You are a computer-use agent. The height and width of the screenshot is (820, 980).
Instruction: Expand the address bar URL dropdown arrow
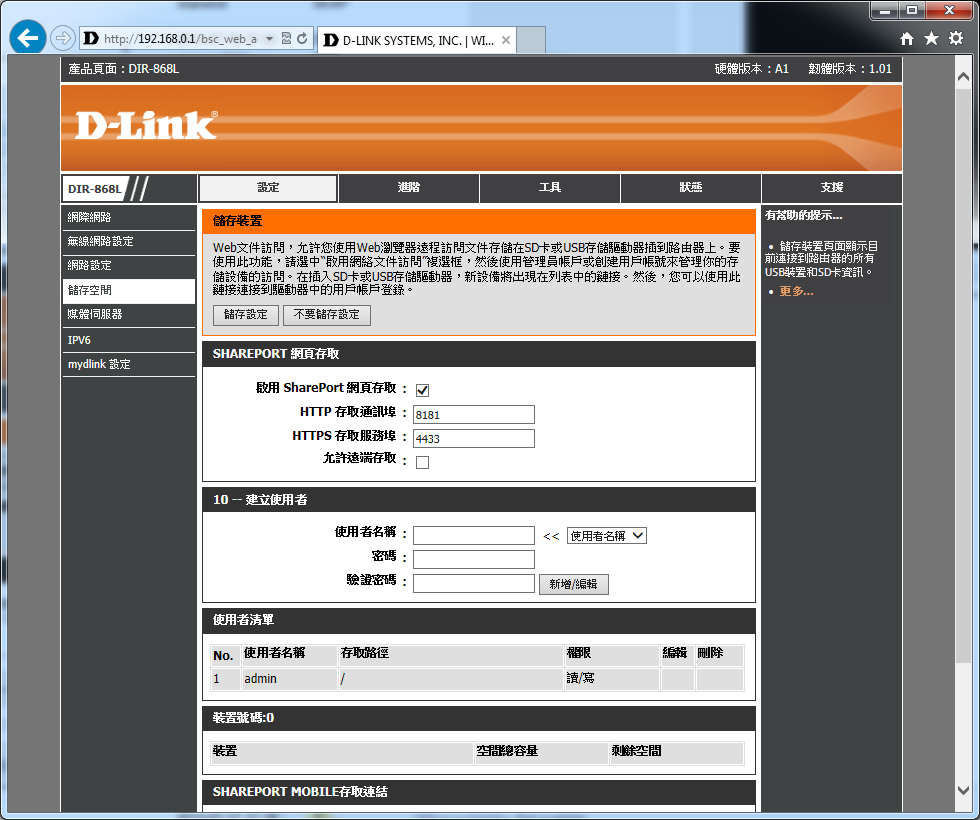click(270, 39)
